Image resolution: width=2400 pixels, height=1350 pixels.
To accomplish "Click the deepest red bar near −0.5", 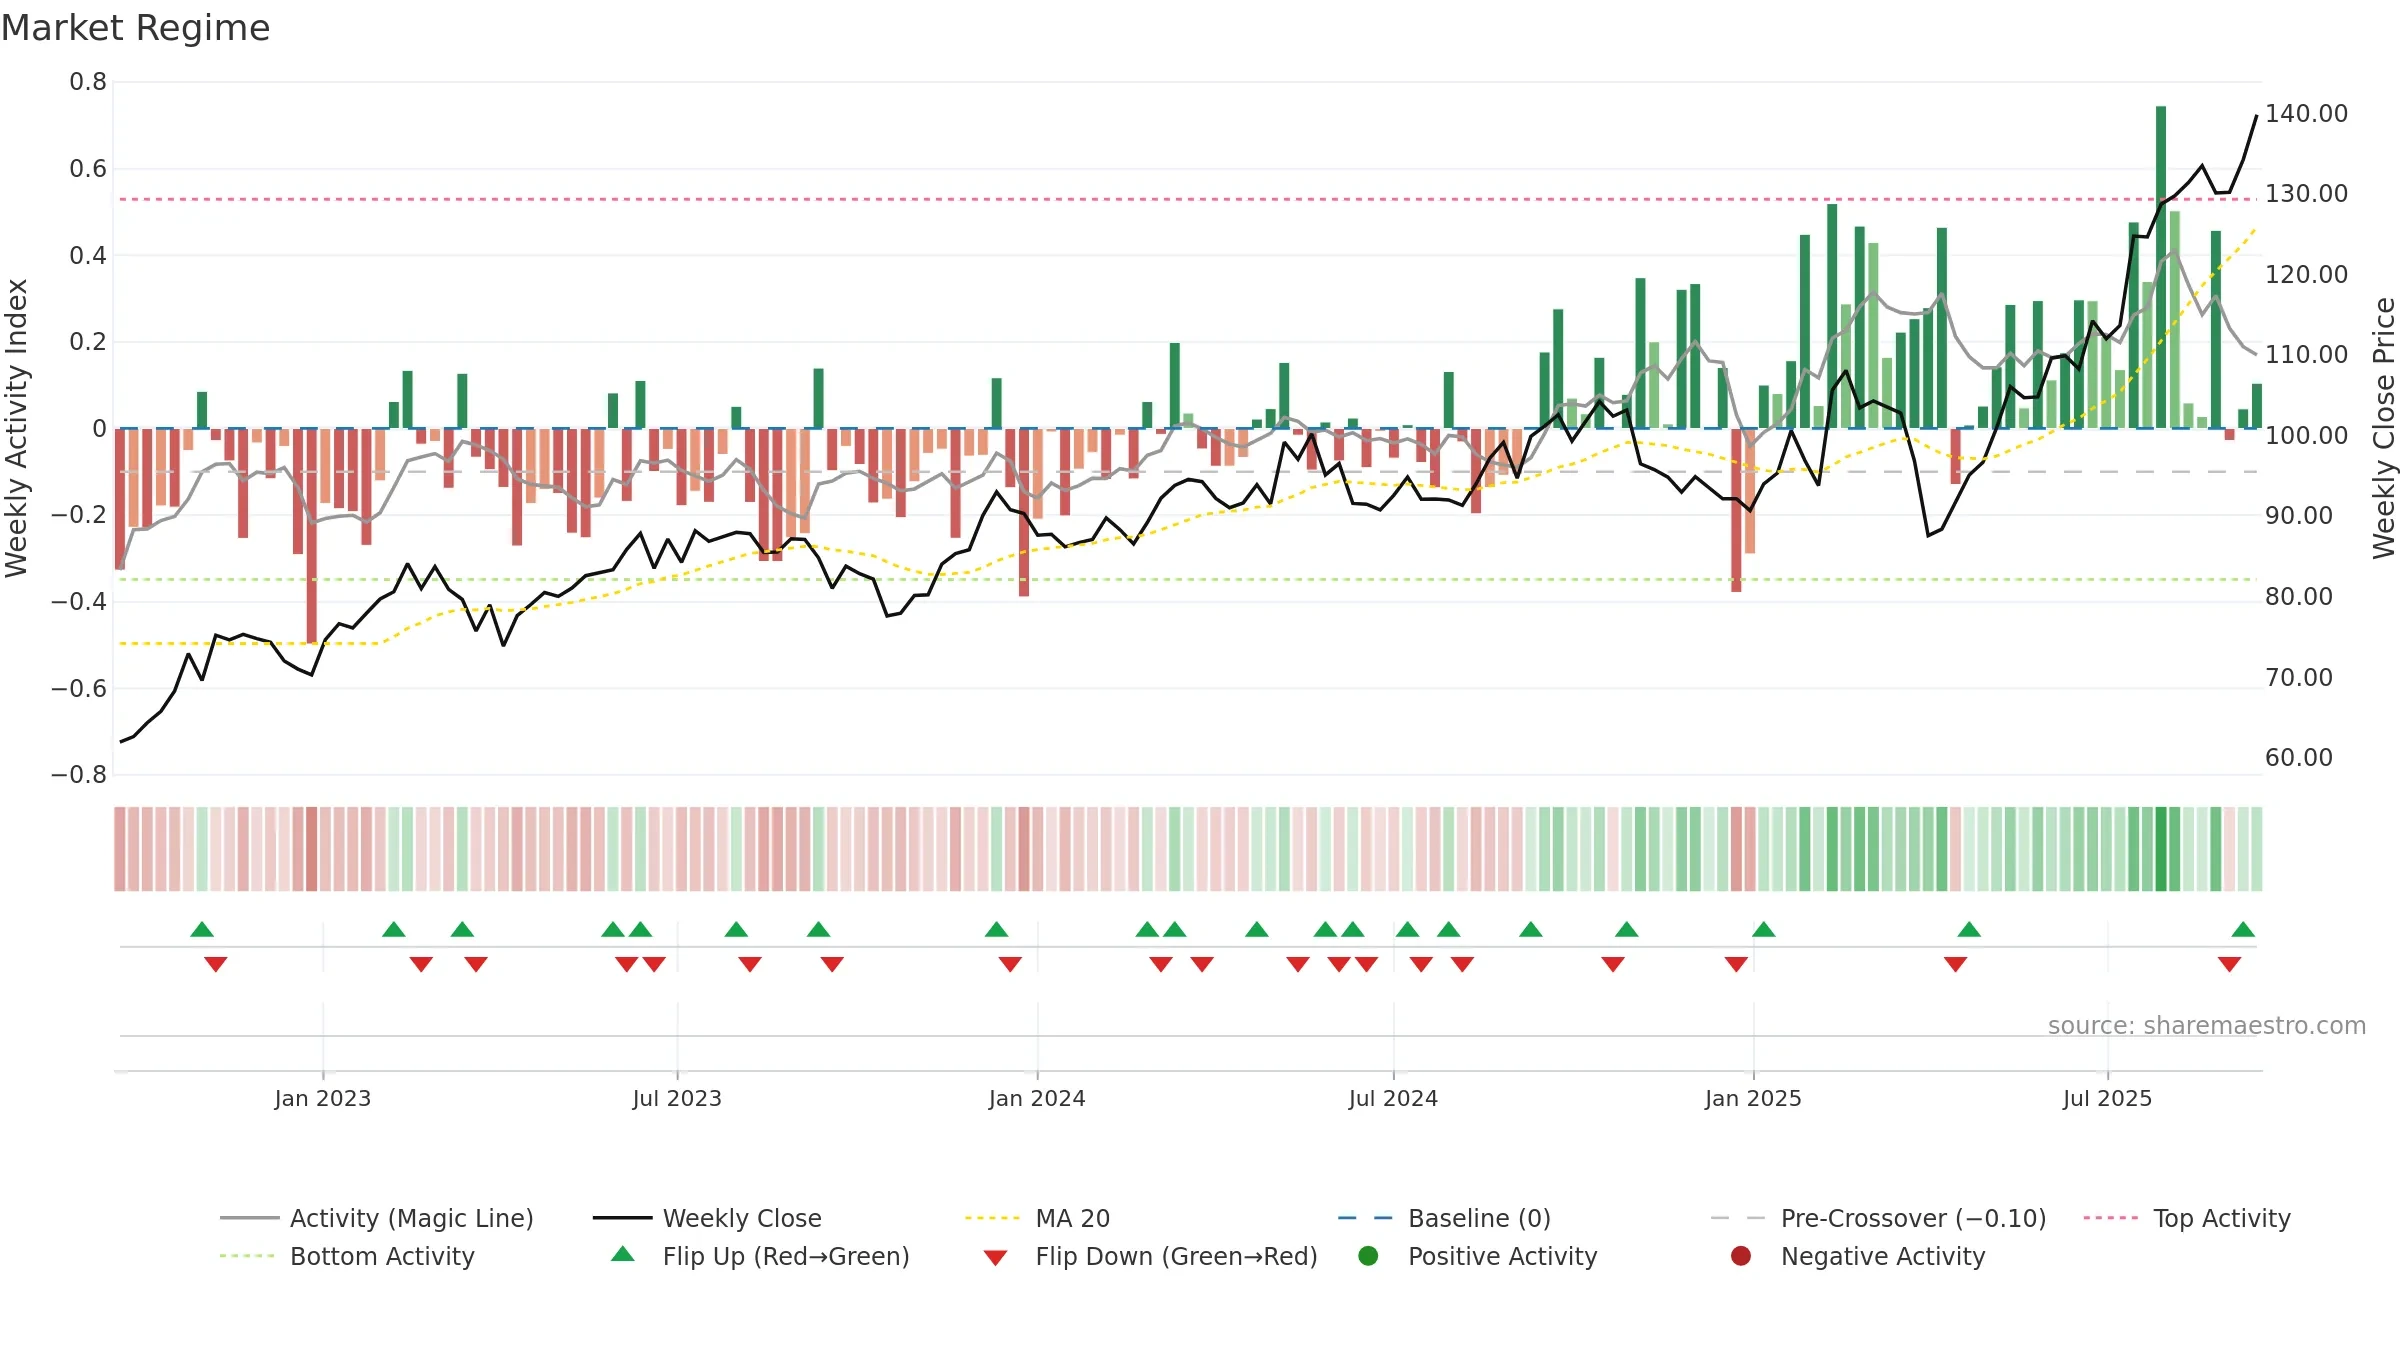I will [312, 536].
